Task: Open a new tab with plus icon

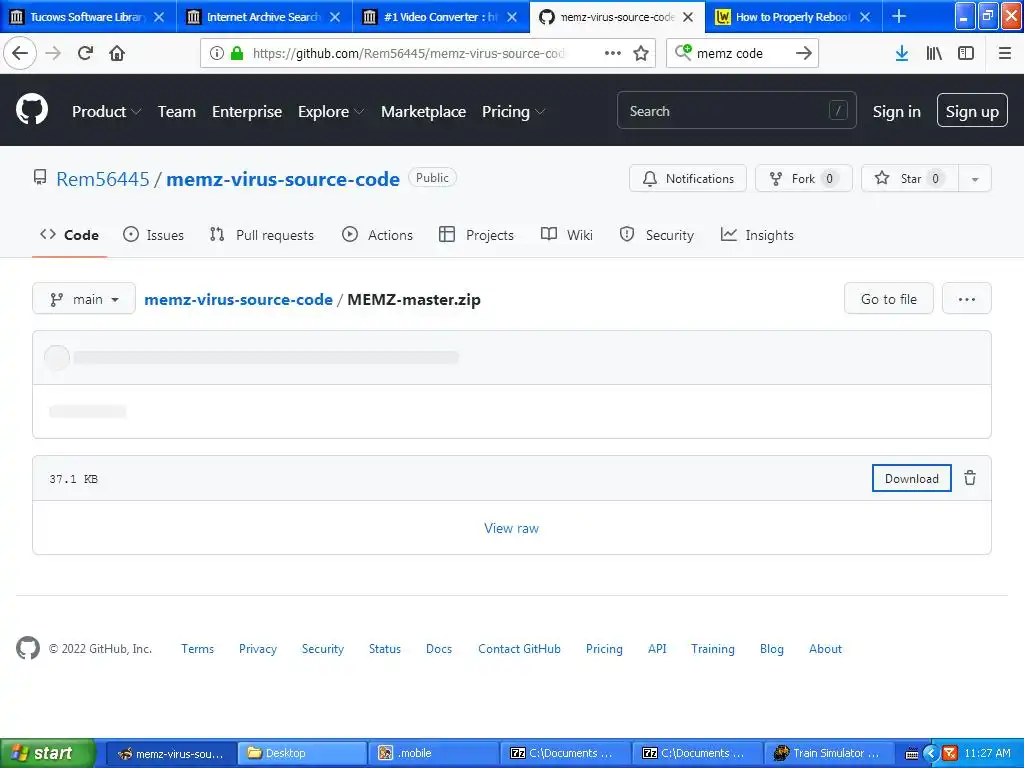Action: pyautogui.click(x=899, y=16)
